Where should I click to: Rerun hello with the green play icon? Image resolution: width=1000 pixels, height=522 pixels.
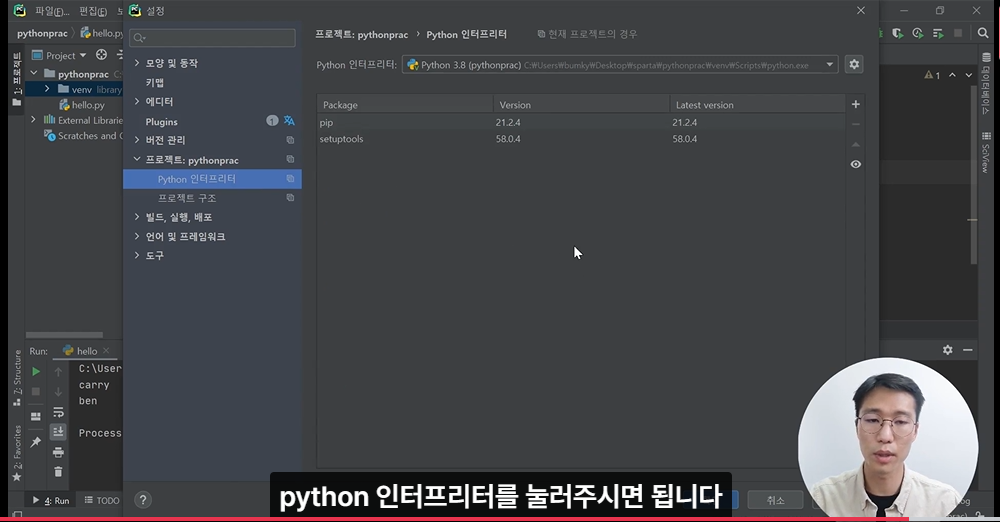[36, 371]
